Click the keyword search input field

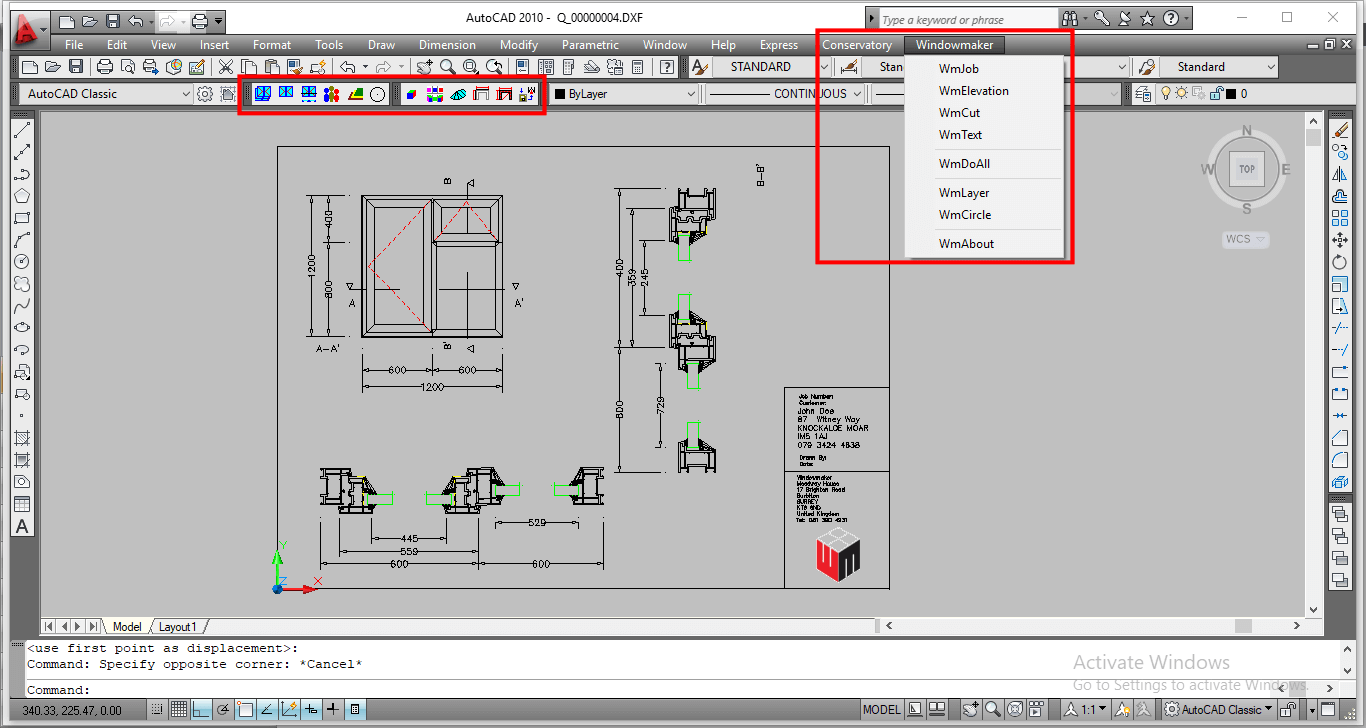(x=966, y=19)
